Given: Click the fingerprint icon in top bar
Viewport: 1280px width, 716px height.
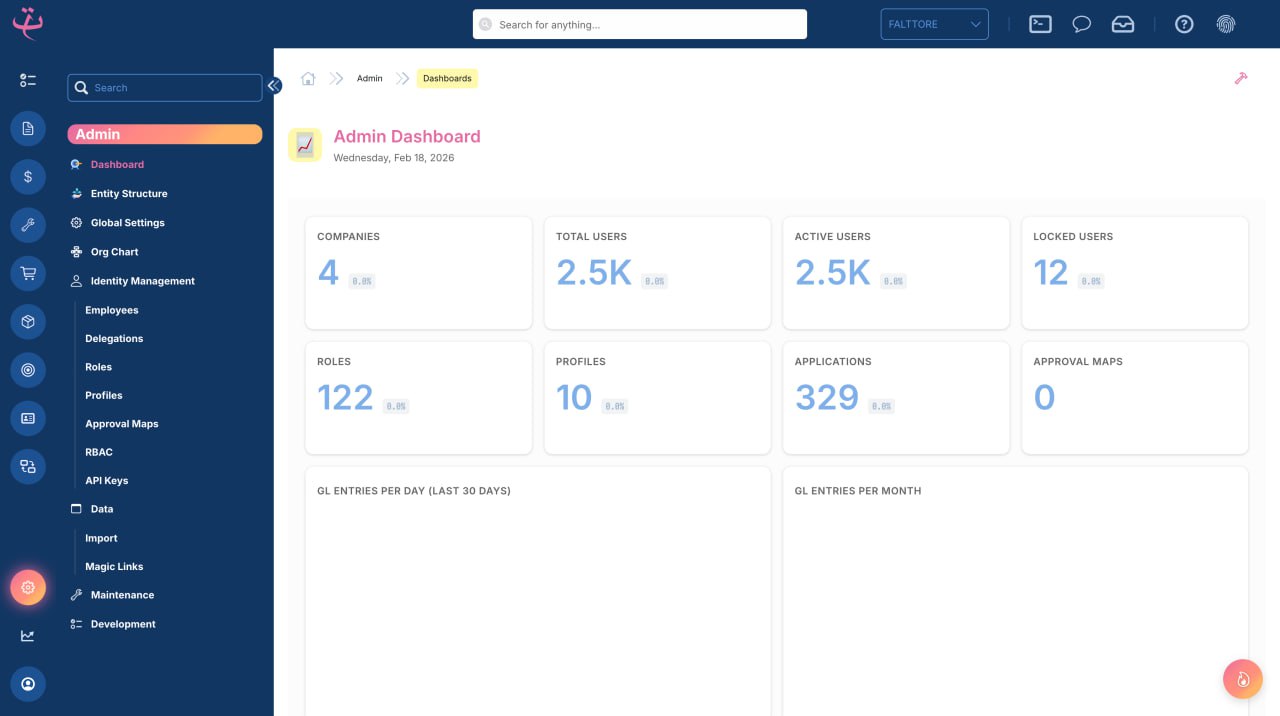Looking at the screenshot, I should pos(1225,24).
